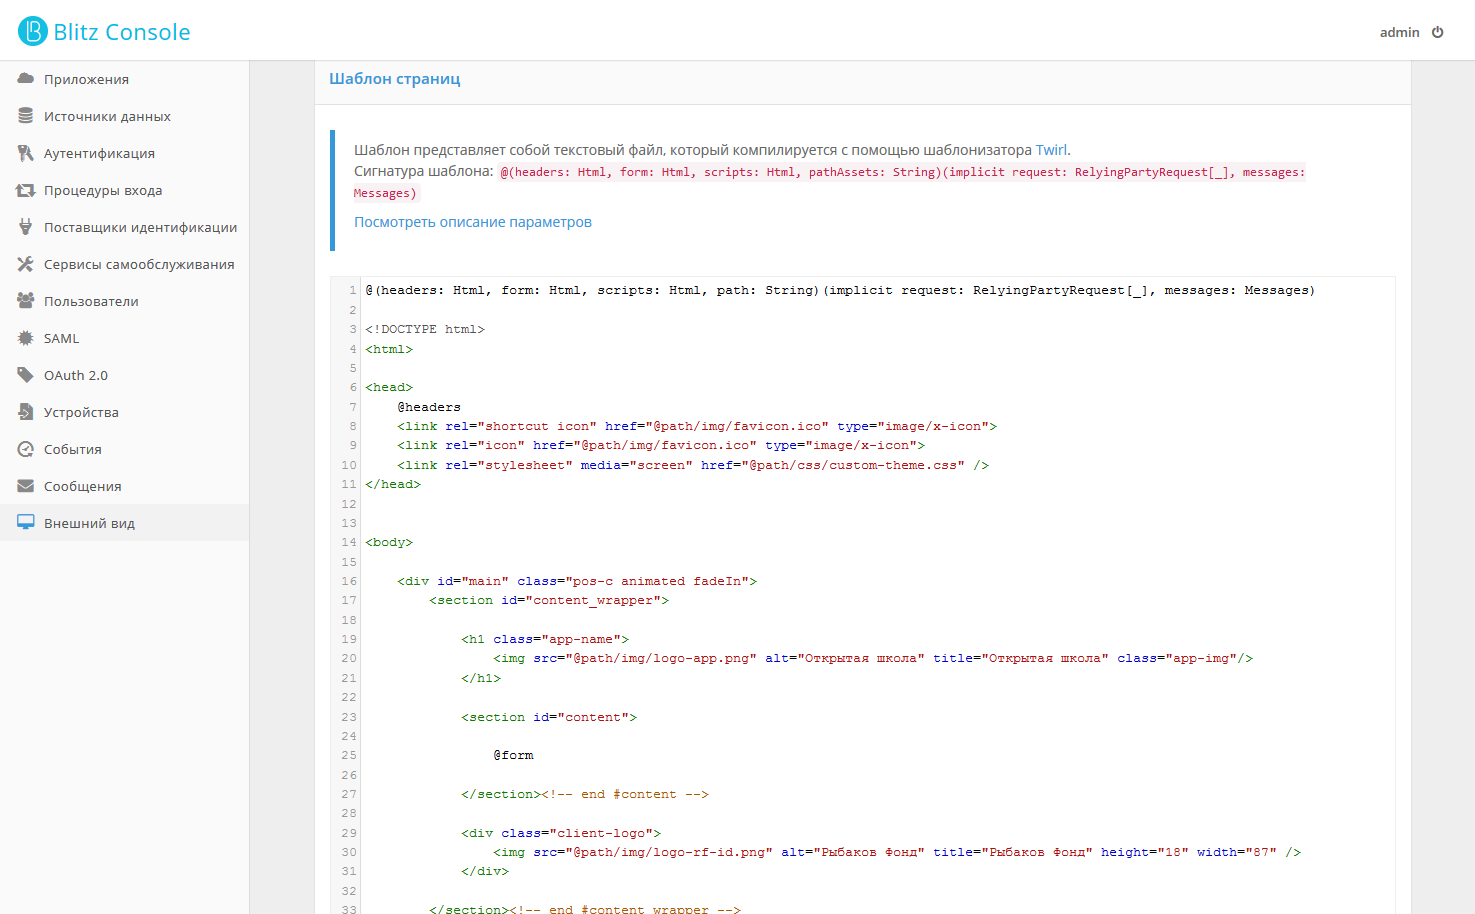The image size is (1475, 914).
Task: Click the Blitz Console logo icon
Action: pos(33,31)
